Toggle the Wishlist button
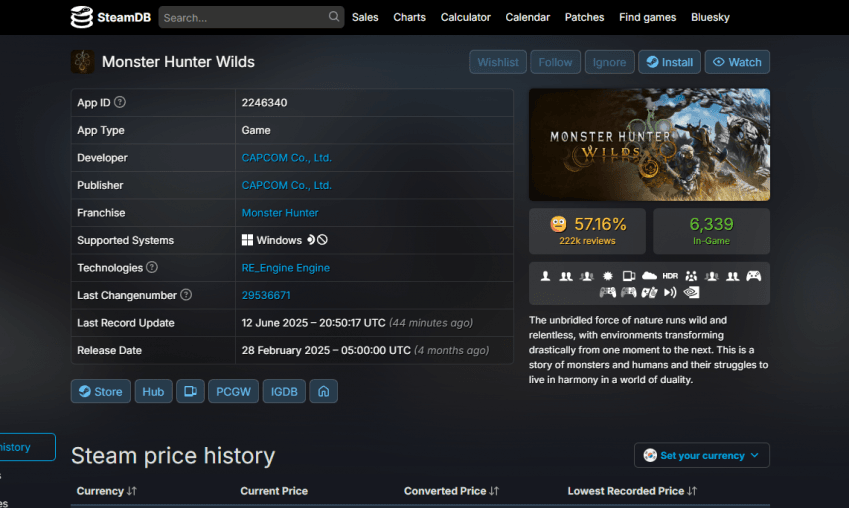 (x=498, y=62)
